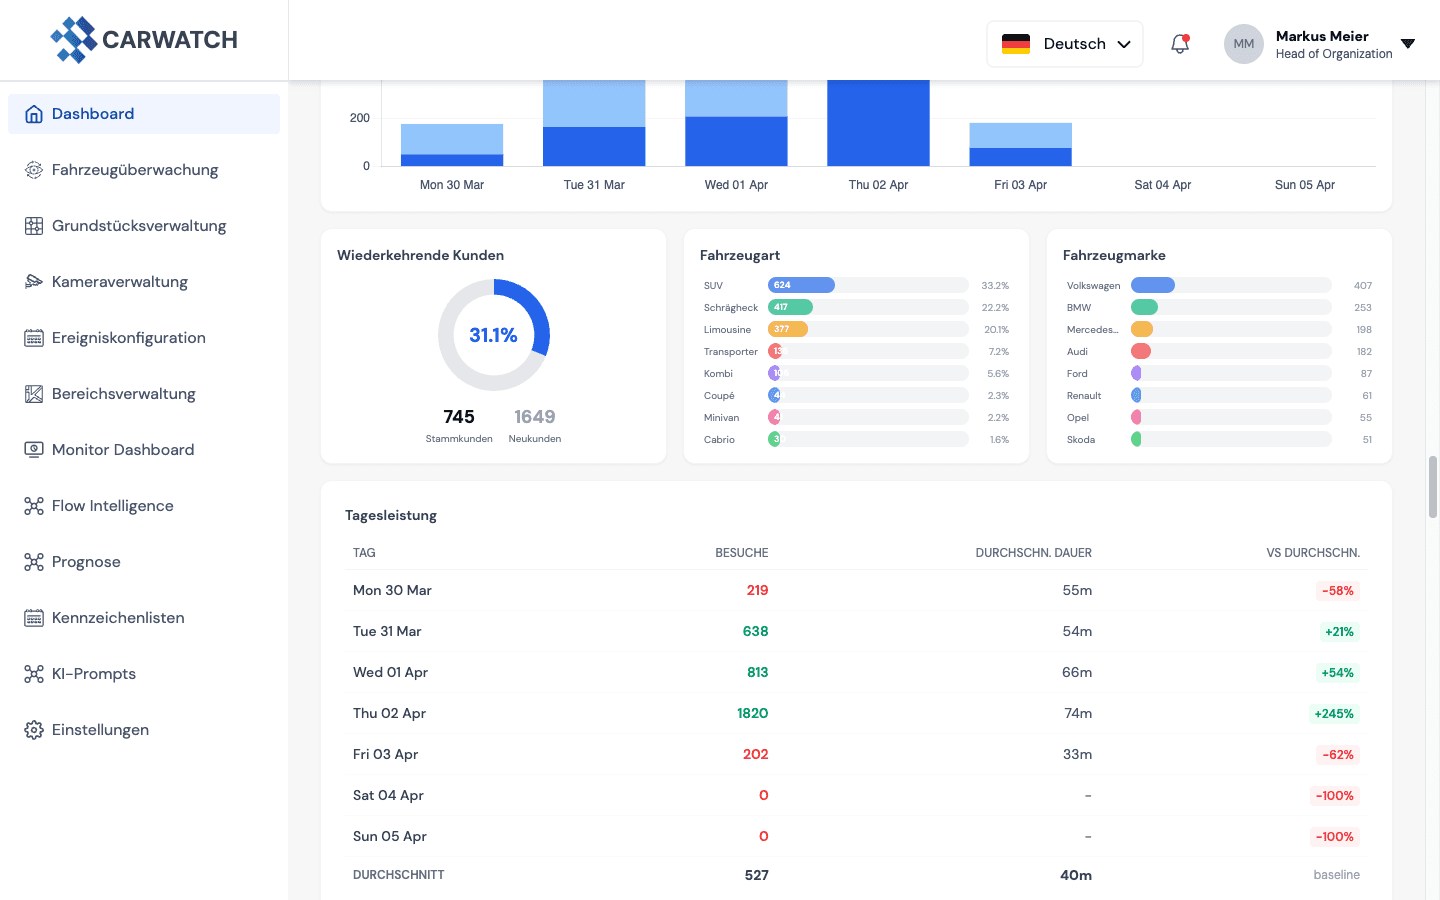The image size is (1440, 900).
Task: Select Dashboard in the navigation
Action: 93,113
